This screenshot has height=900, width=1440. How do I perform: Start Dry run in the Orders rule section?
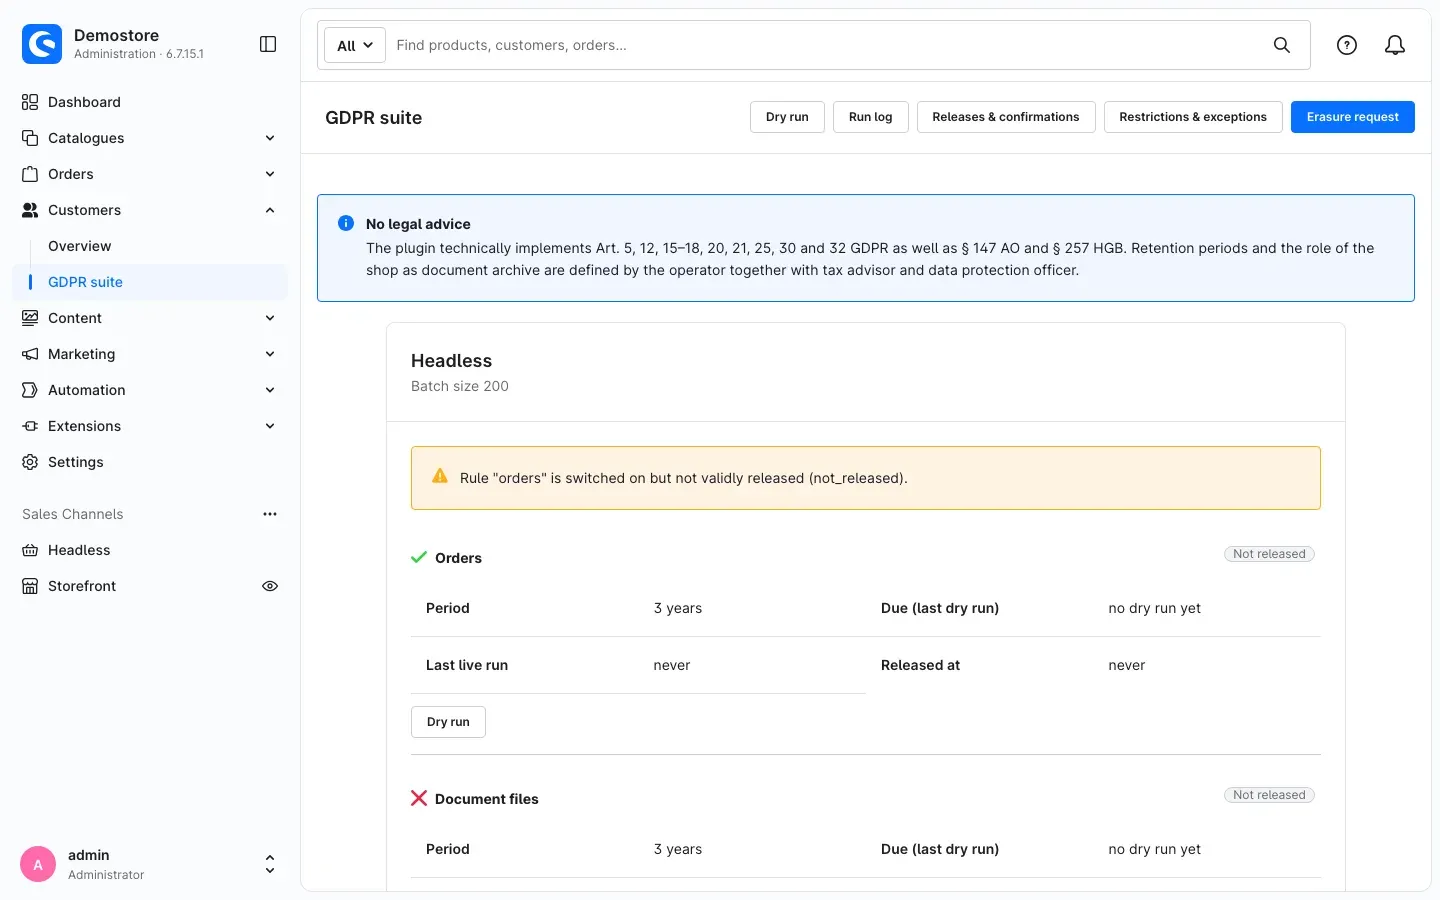[x=448, y=722]
